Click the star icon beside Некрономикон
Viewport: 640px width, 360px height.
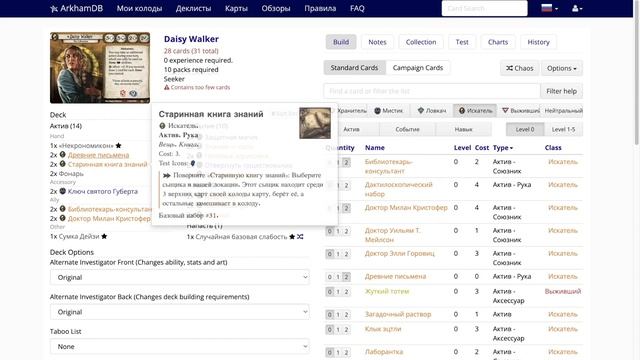tap(118, 146)
